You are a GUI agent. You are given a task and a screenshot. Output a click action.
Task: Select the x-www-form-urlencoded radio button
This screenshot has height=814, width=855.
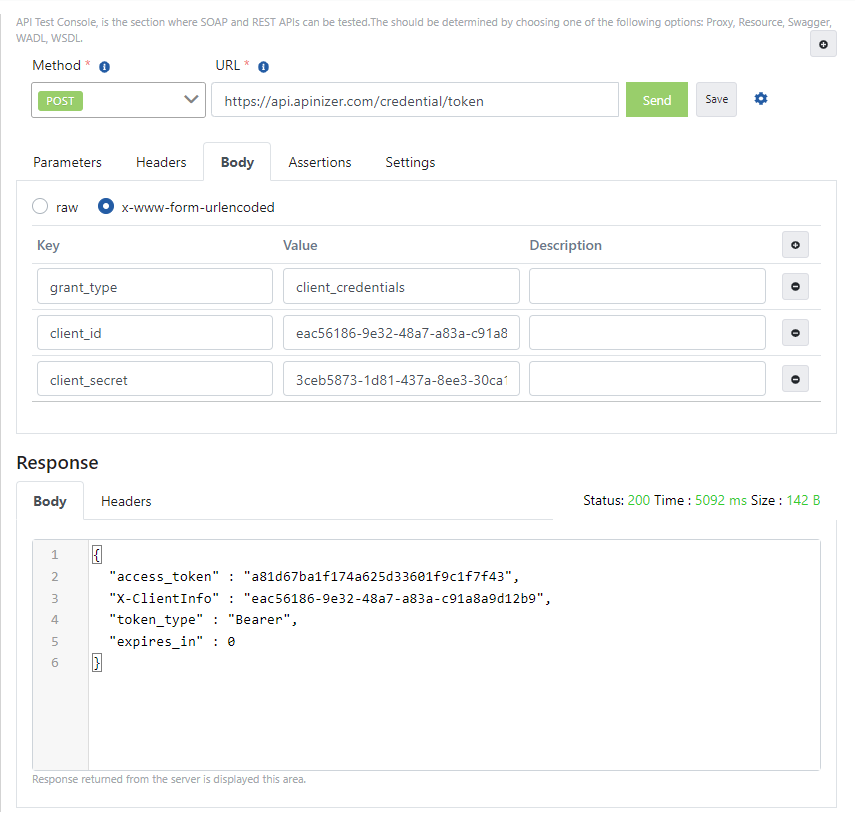point(106,207)
